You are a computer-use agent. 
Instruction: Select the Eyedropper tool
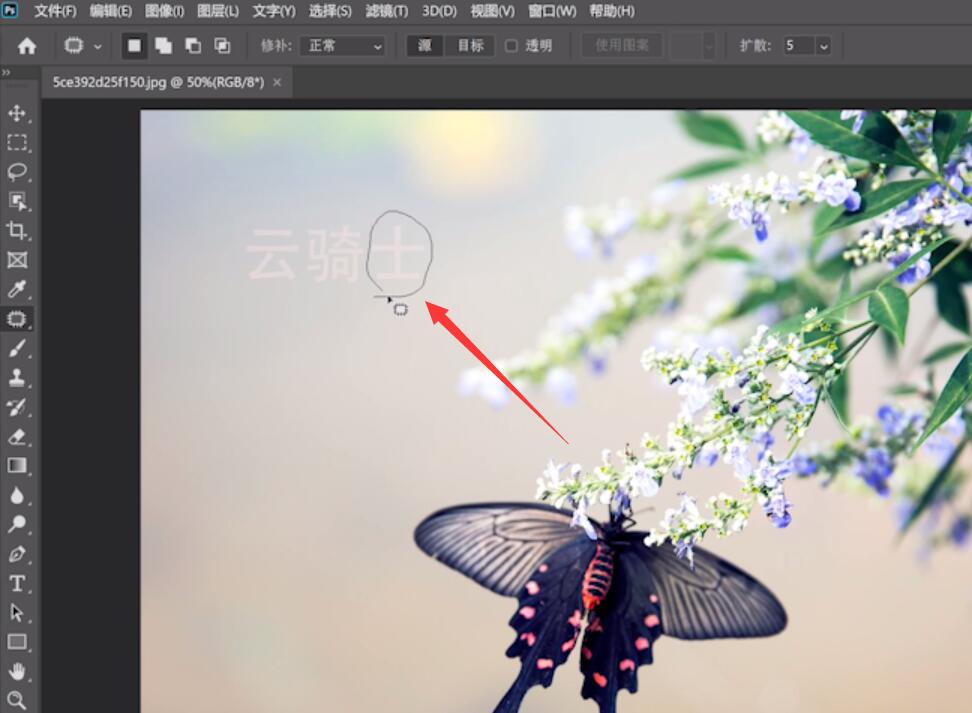pyautogui.click(x=17, y=290)
